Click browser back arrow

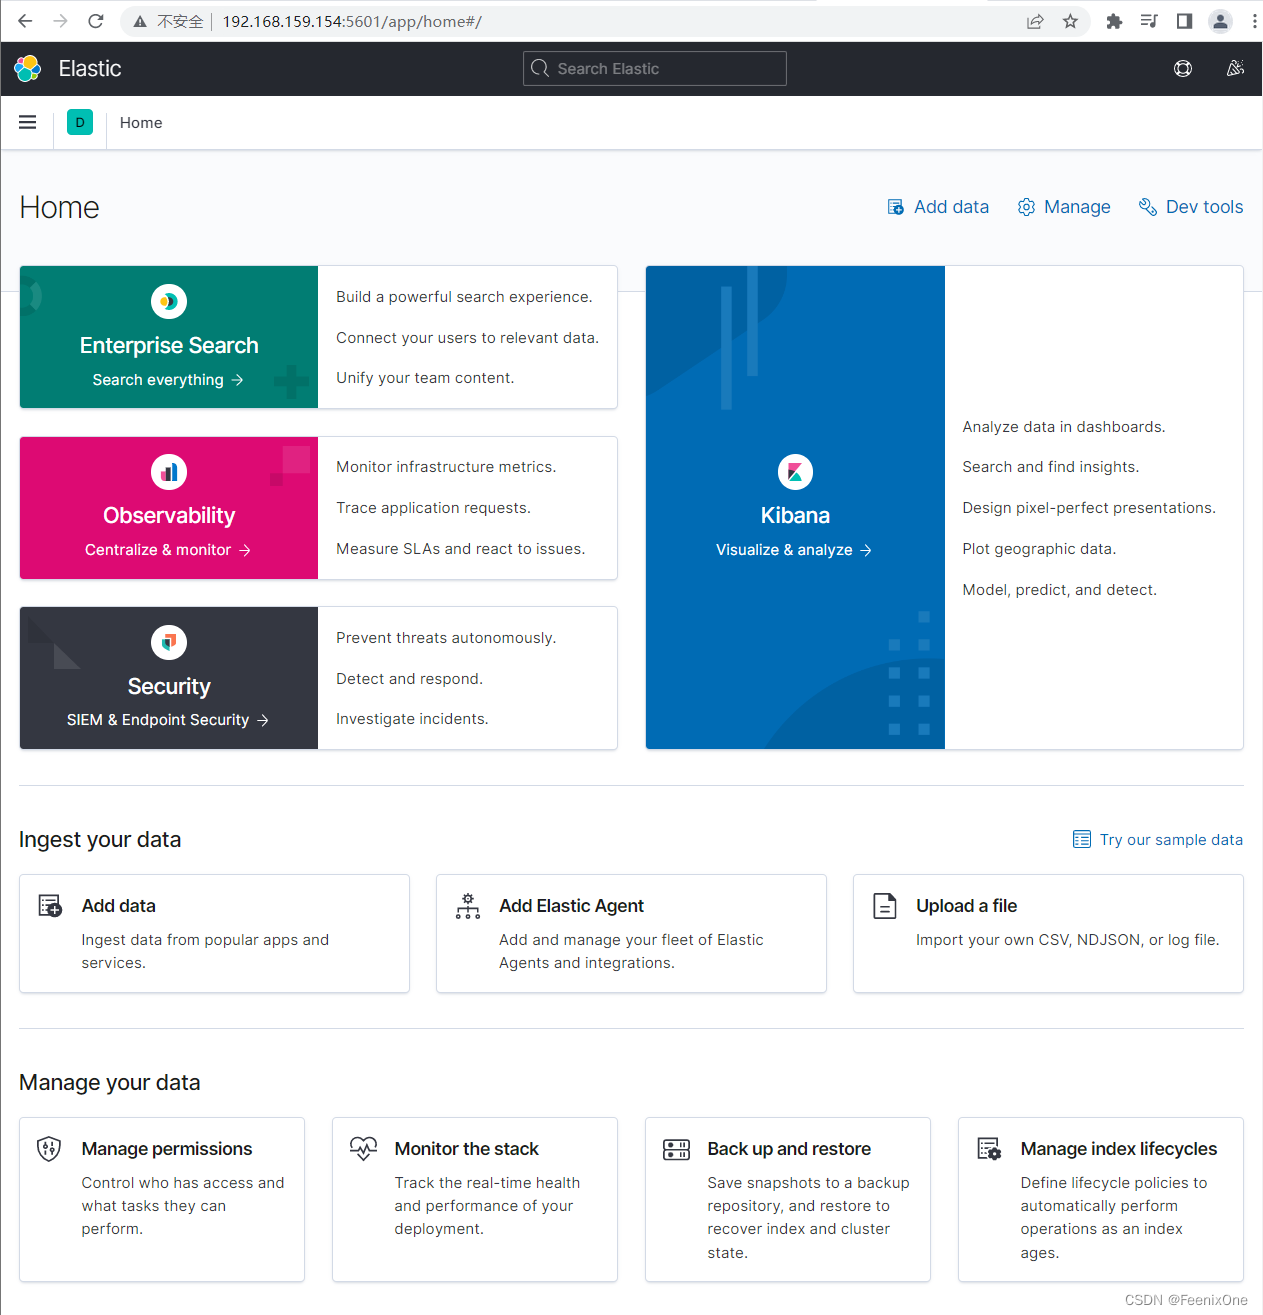click(25, 21)
